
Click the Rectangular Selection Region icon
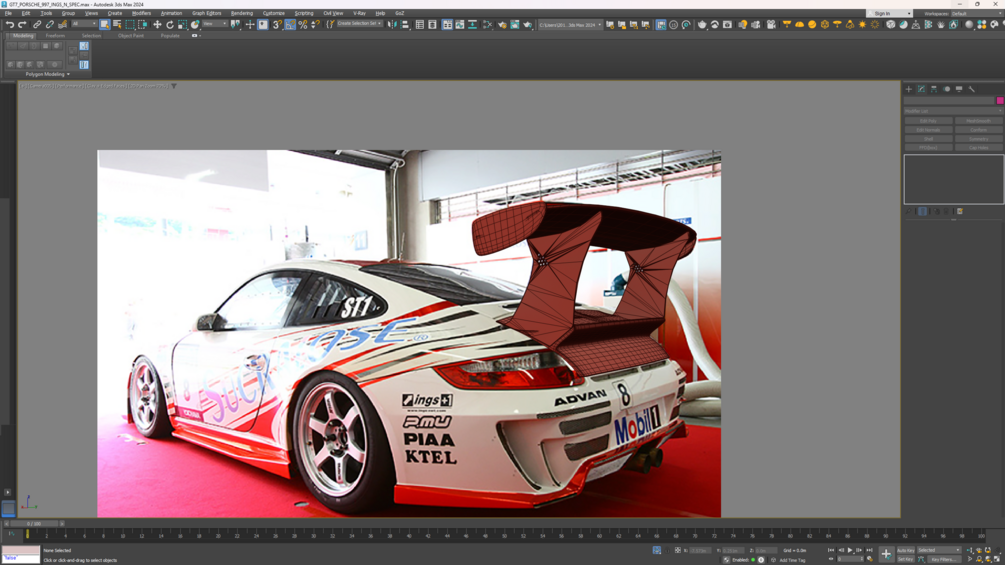point(130,24)
